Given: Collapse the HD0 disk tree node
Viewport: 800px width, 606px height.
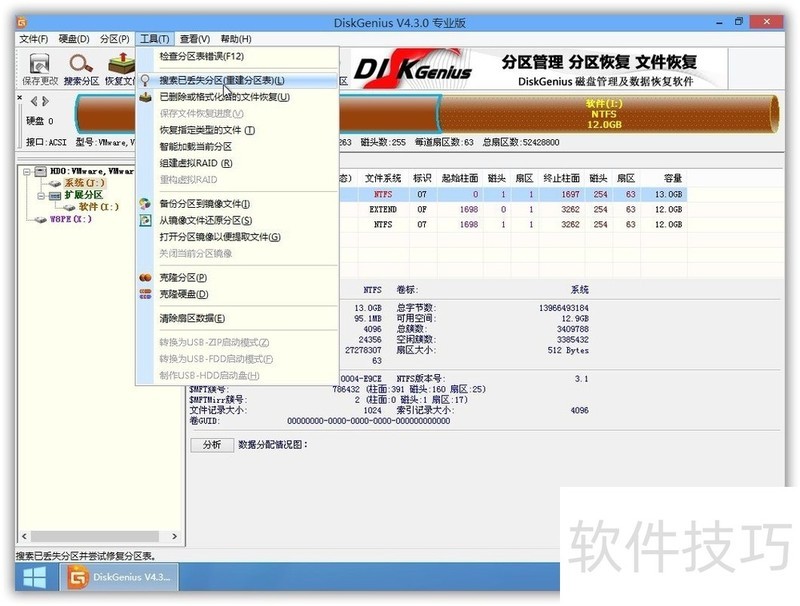Looking at the screenshot, I should pos(27,172).
